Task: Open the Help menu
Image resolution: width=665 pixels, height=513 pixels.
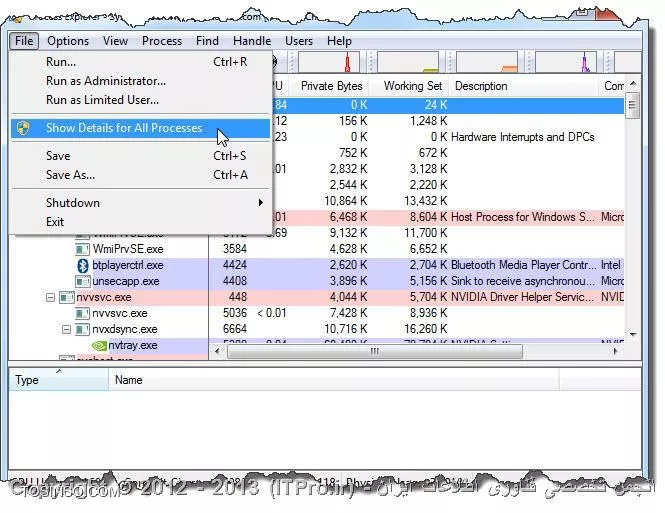Action: [339, 41]
